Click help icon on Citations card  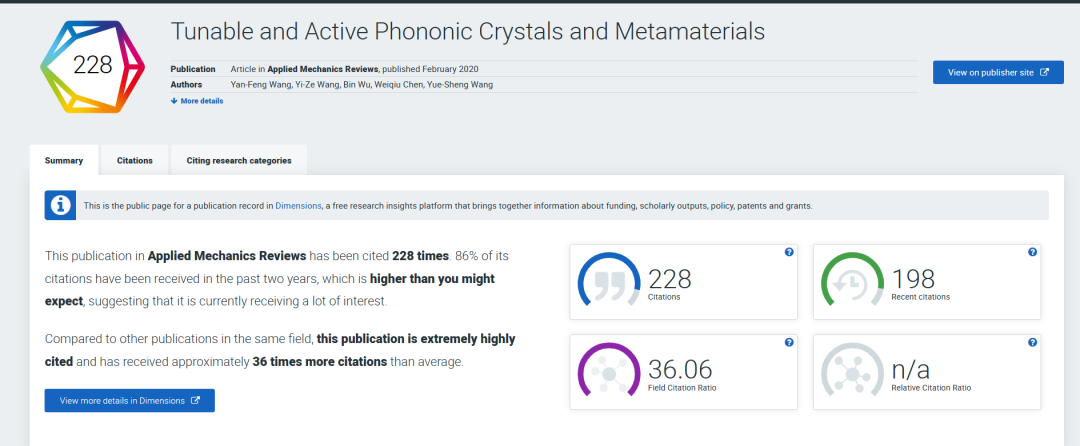click(x=789, y=252)
